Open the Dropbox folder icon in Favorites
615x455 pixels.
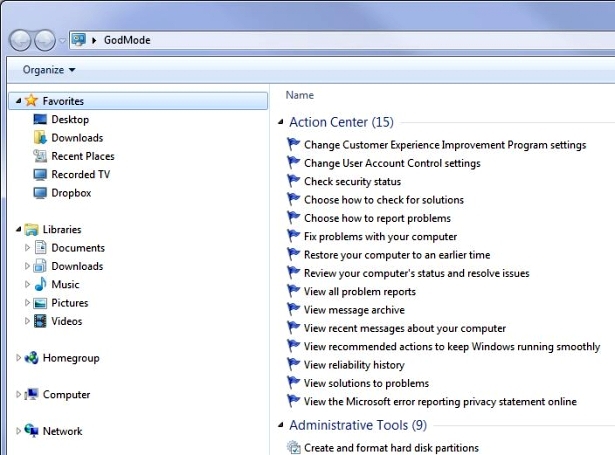tap(41, 193)
